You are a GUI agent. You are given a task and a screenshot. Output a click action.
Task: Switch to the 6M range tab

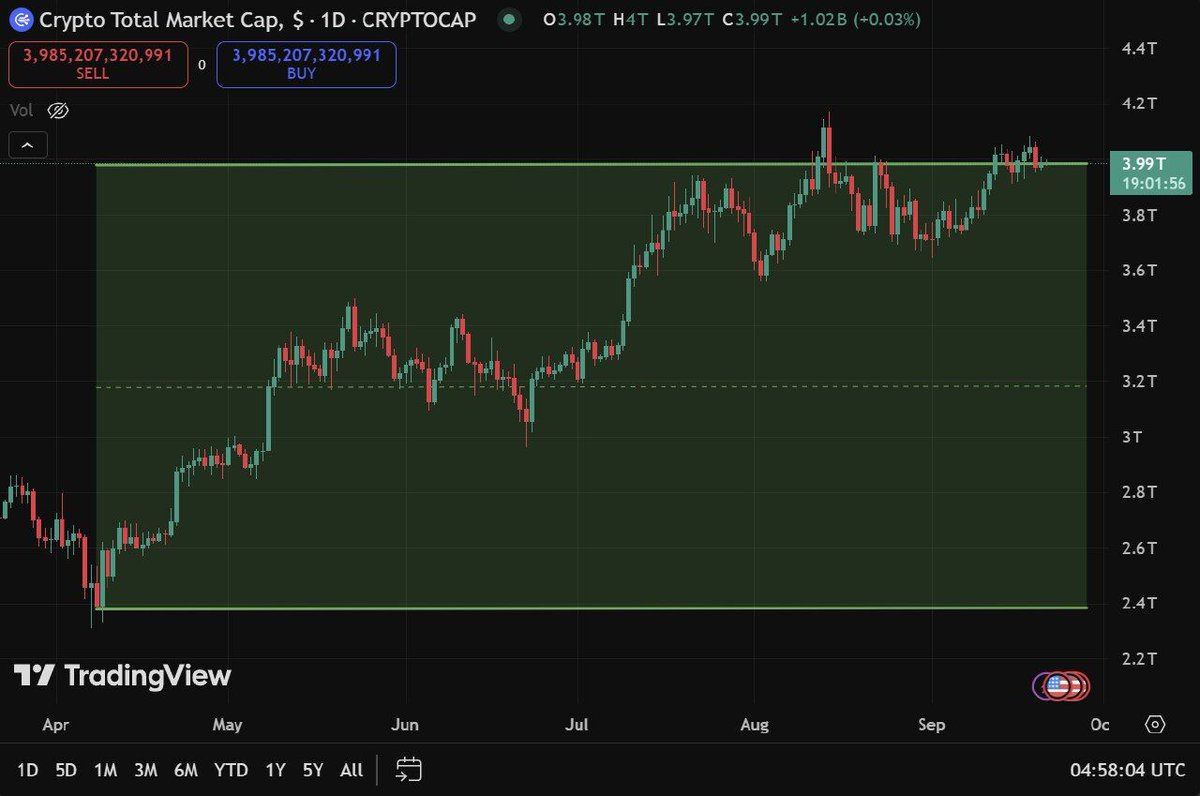[x=185, y=770]
